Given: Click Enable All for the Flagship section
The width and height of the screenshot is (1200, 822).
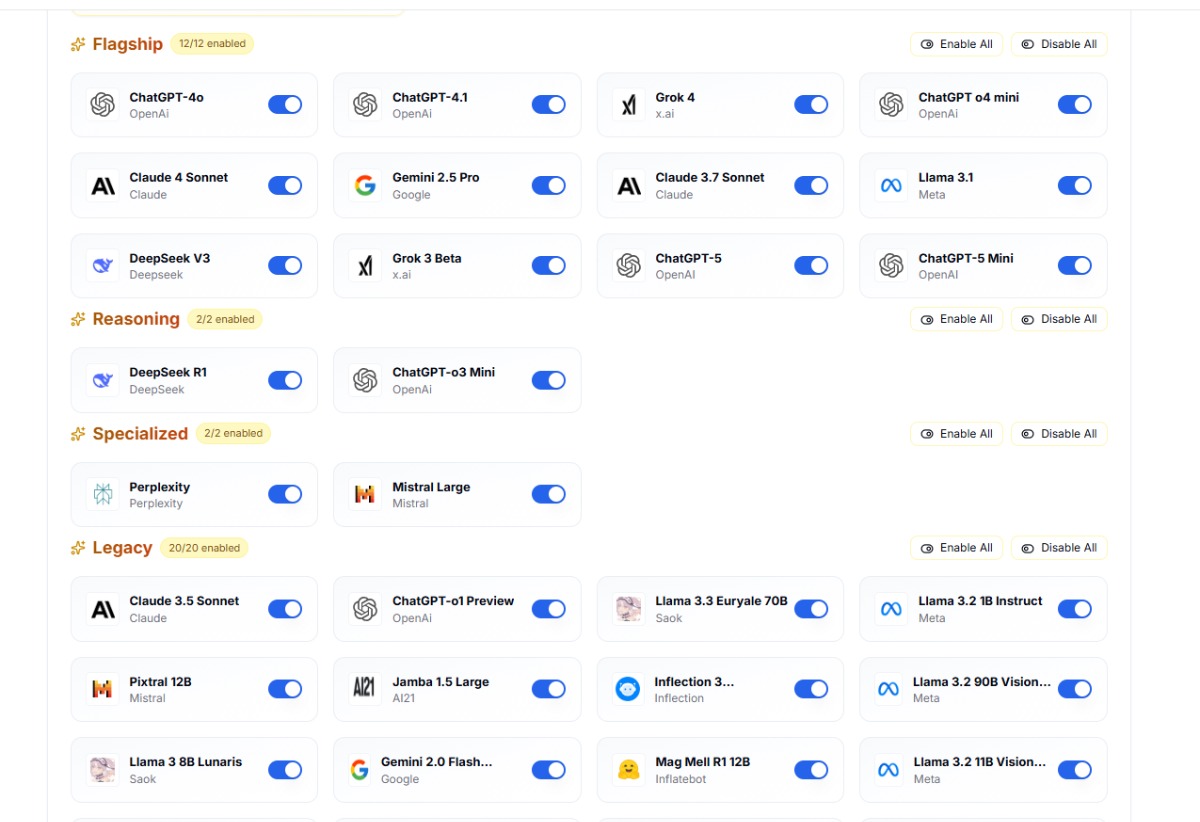Looking at the screenshot, I should pos(956,44).
